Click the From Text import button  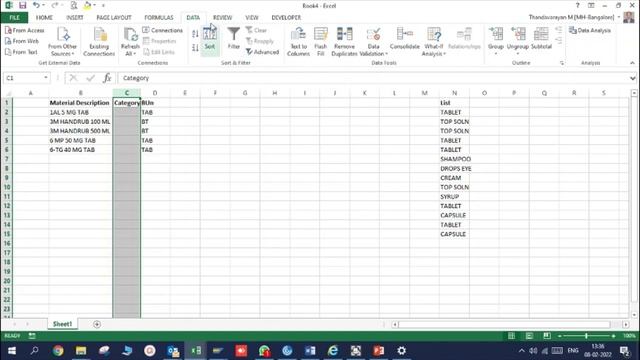tap(21, 52)
